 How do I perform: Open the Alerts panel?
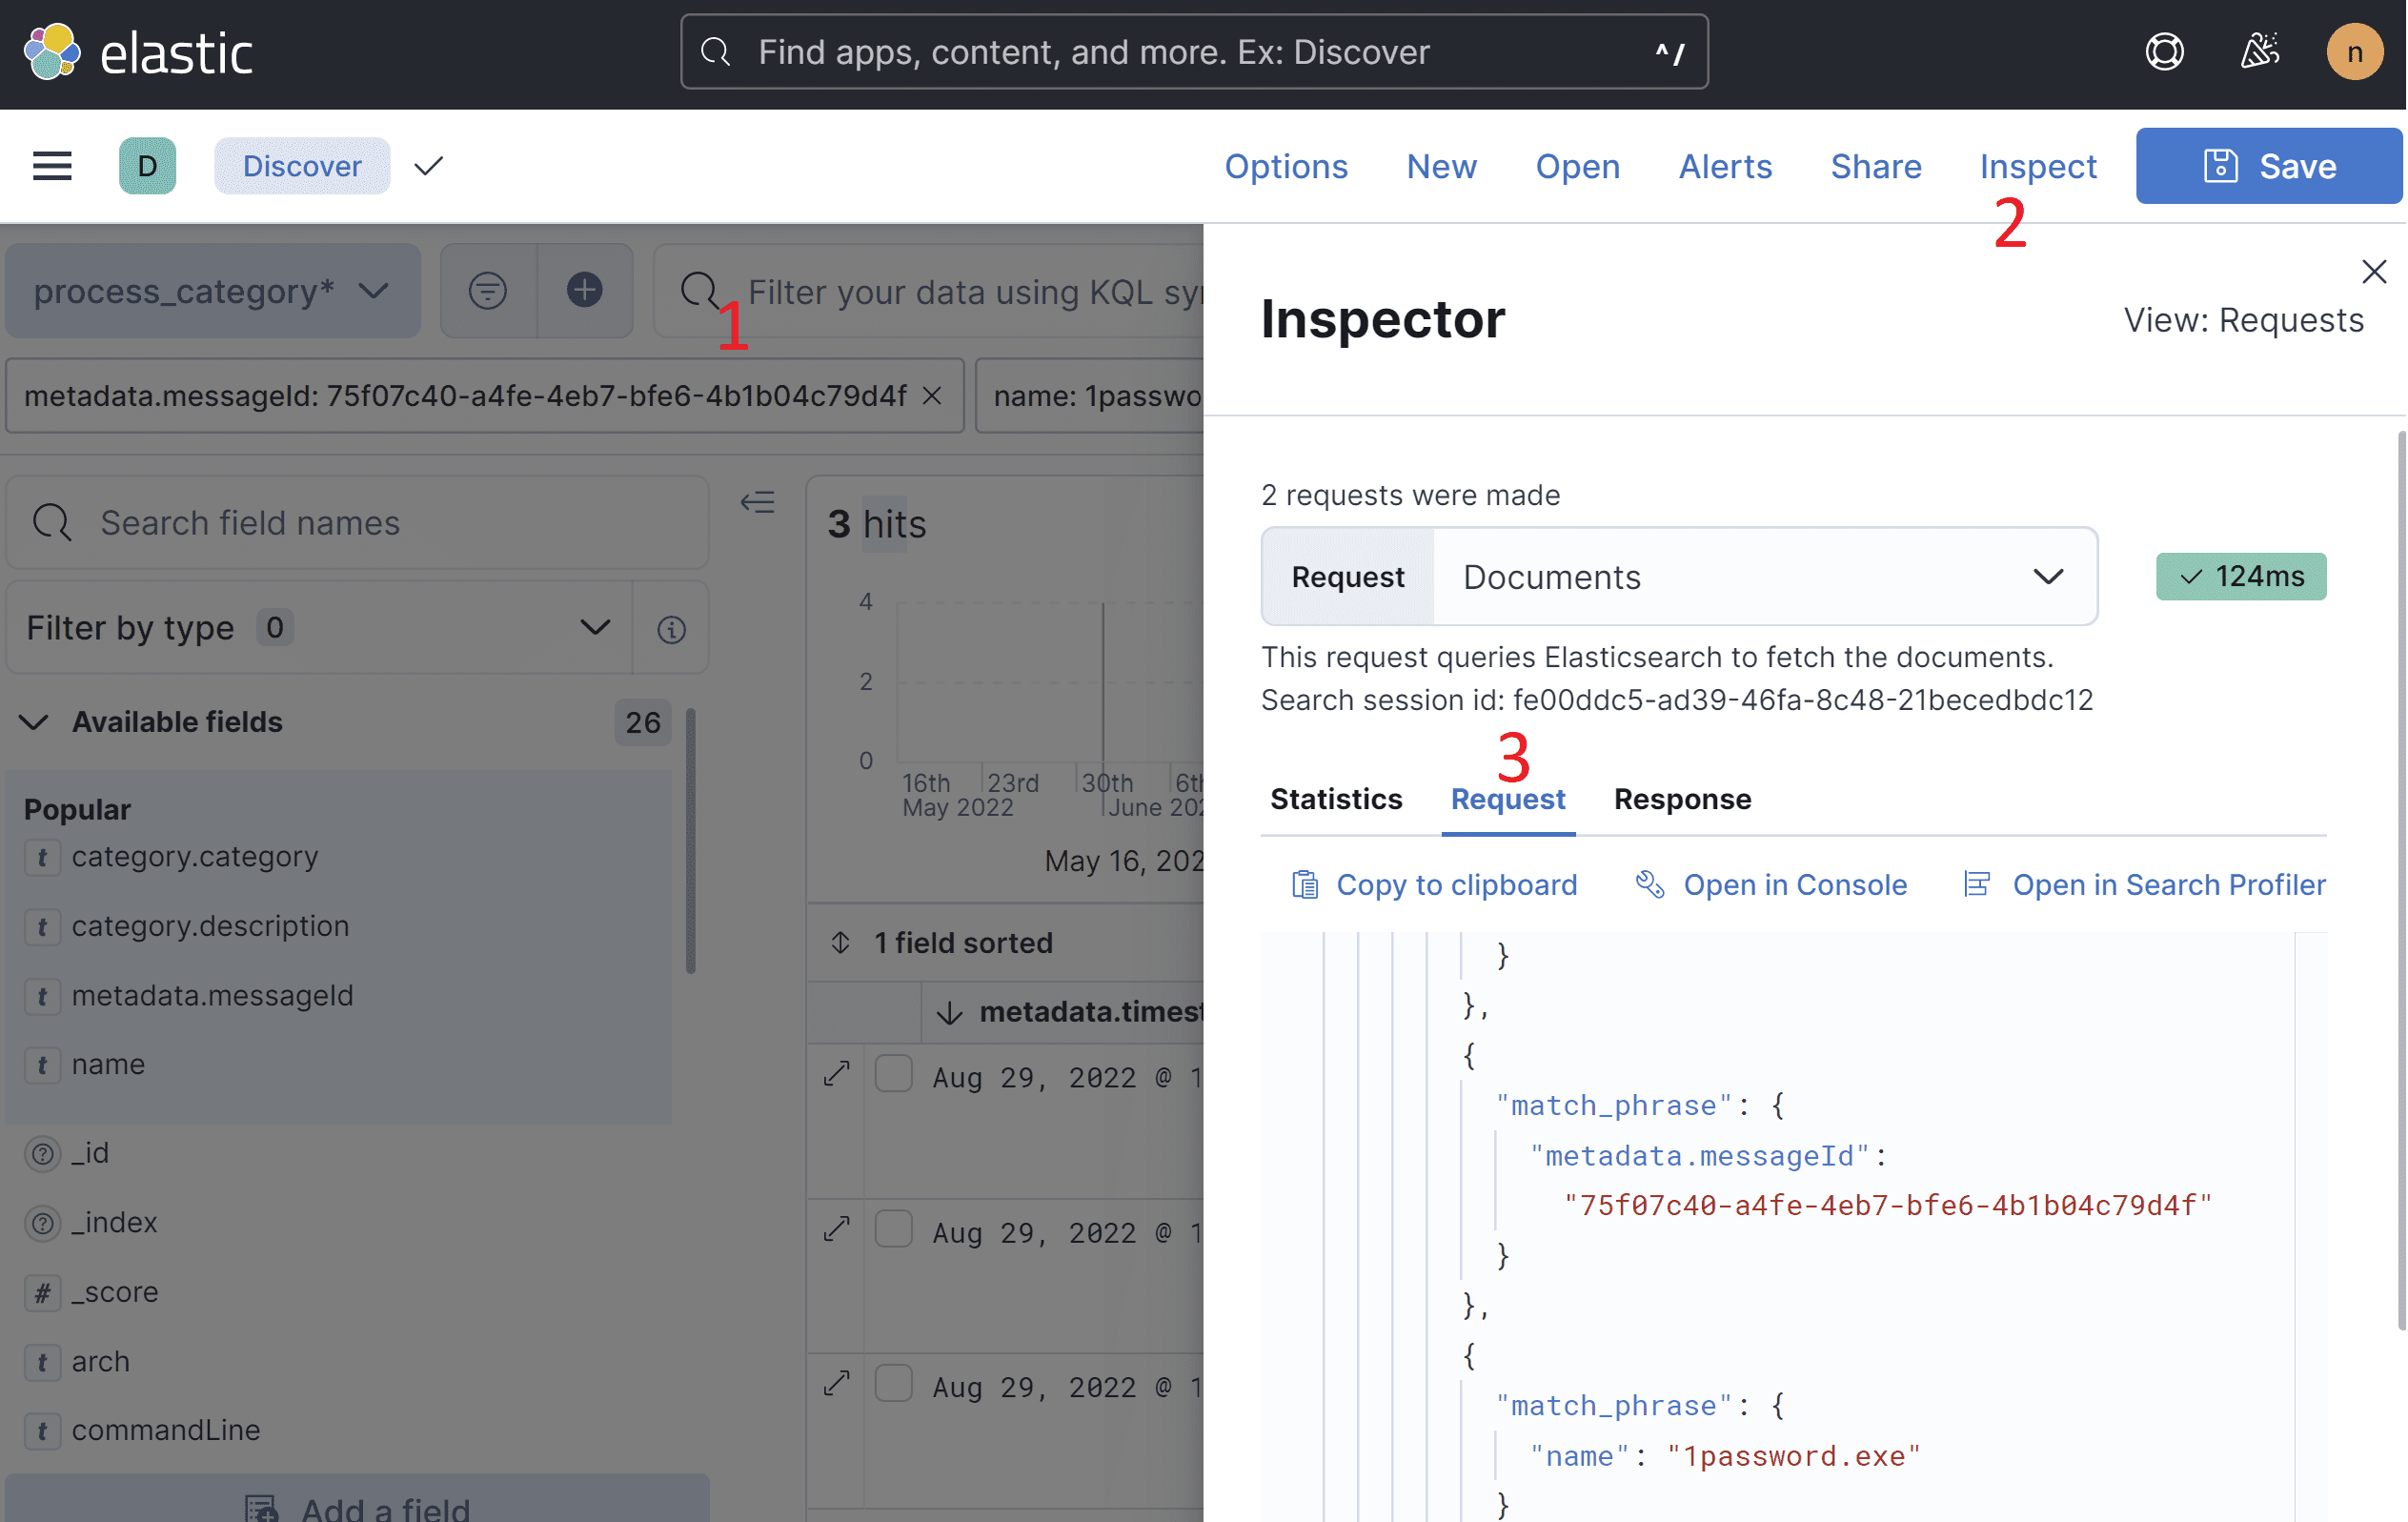(x=1725, y=165)
